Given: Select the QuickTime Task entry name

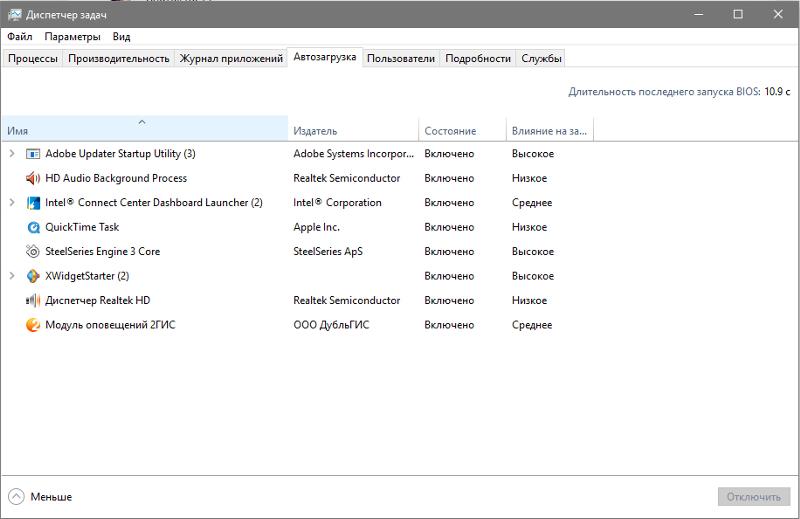Looking at the screenshot, I should 82,227.
